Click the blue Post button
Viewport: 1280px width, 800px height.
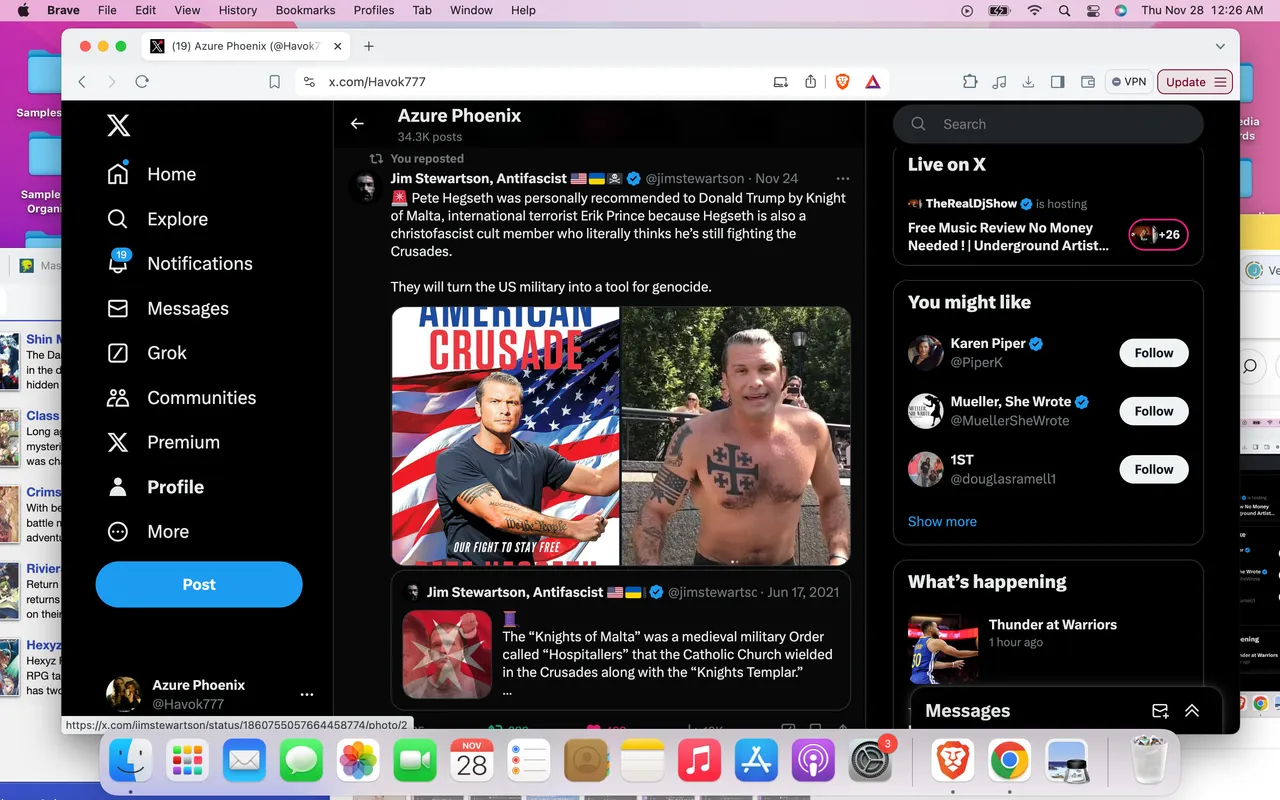tap(199, 584)
